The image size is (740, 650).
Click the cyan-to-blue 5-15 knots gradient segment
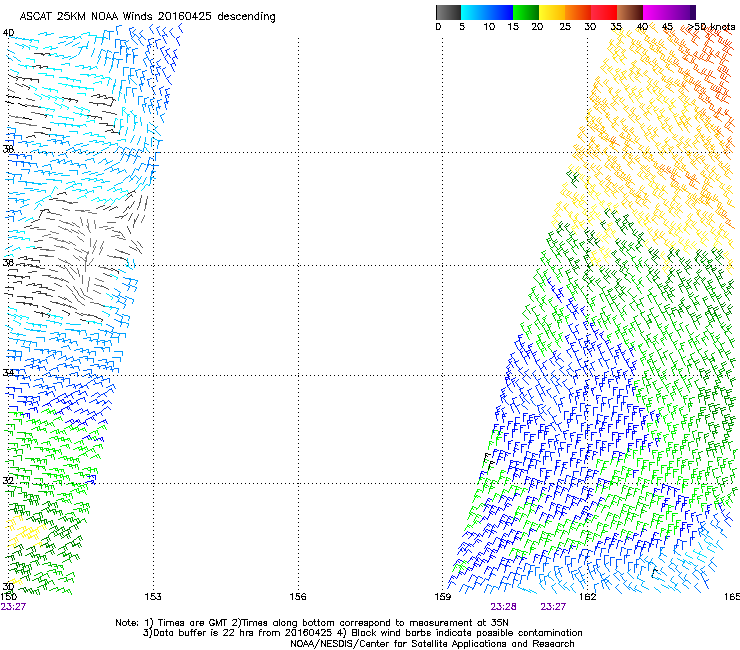click(487, 12)
